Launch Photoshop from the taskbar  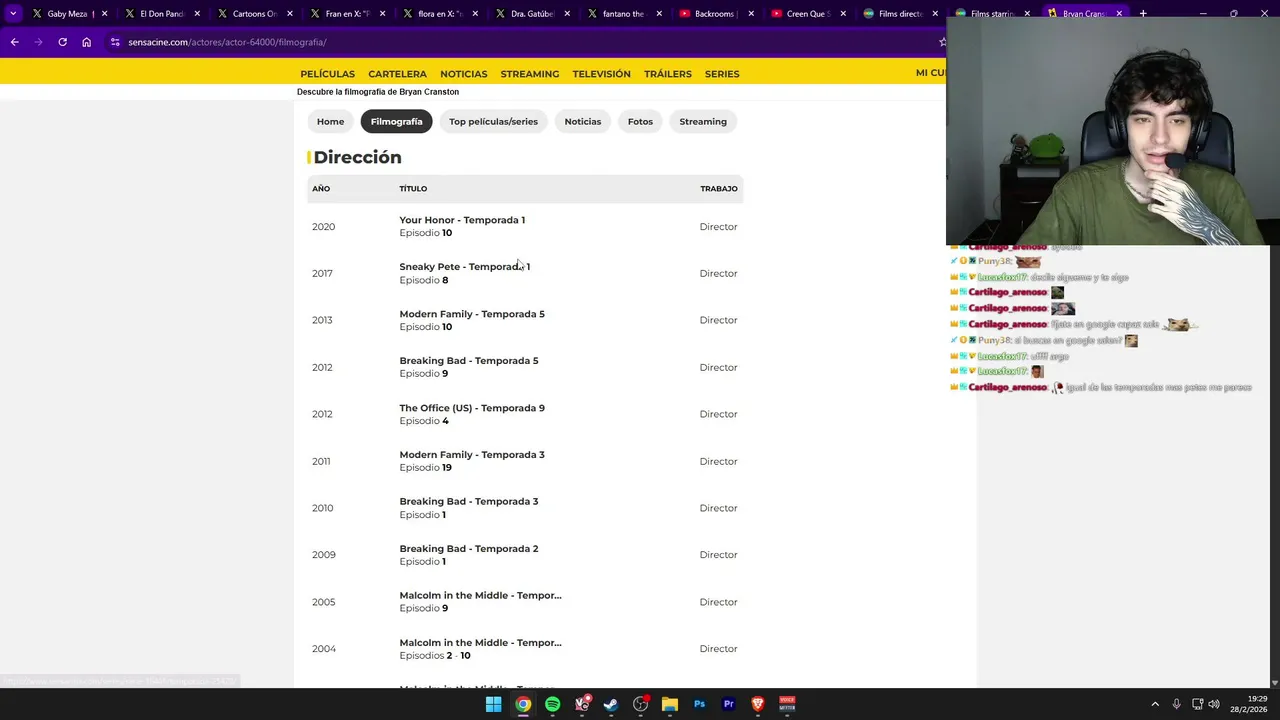pyautogui.click(x=700, y=704)
